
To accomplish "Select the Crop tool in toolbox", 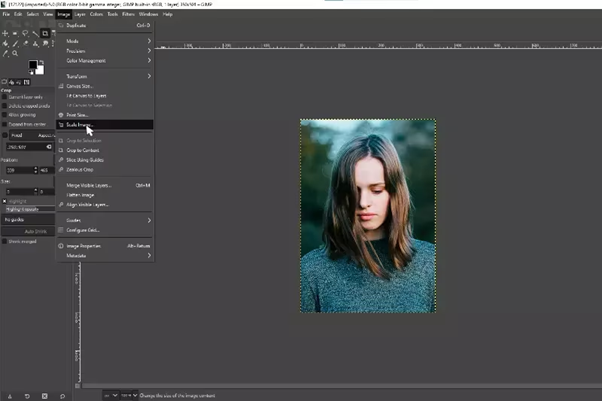I will click(45, 33).
